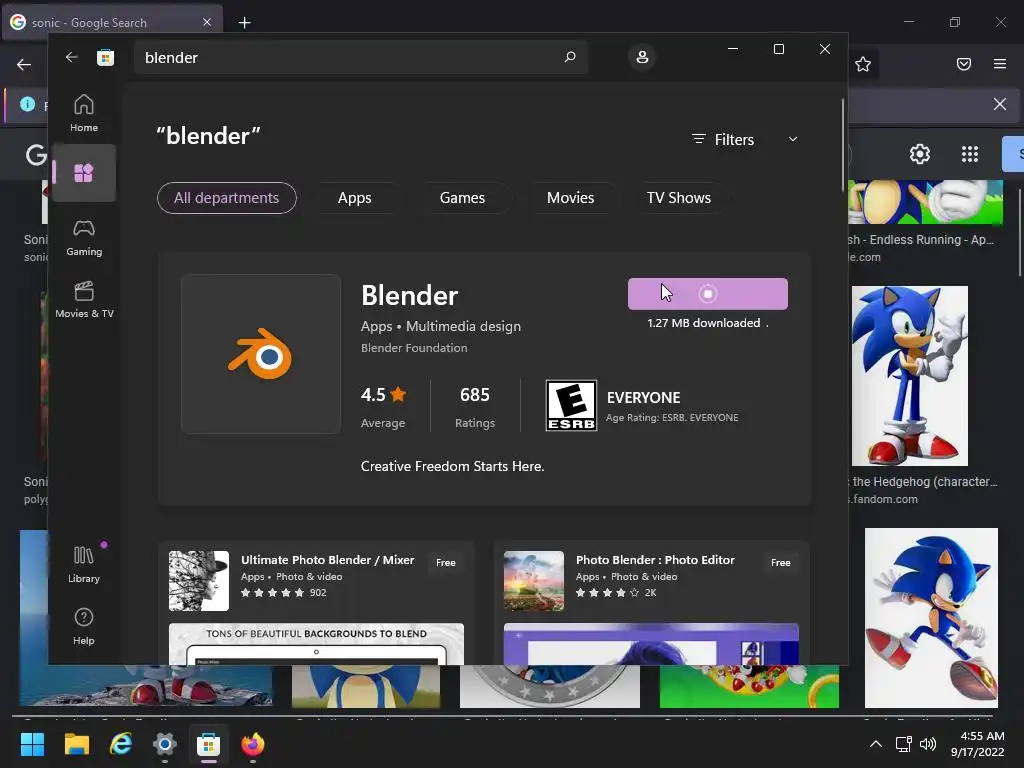The height and width of the screenshot is (768, 1024).
Task: Click the Blender app logo tile
Action: [x=261, y=354]
